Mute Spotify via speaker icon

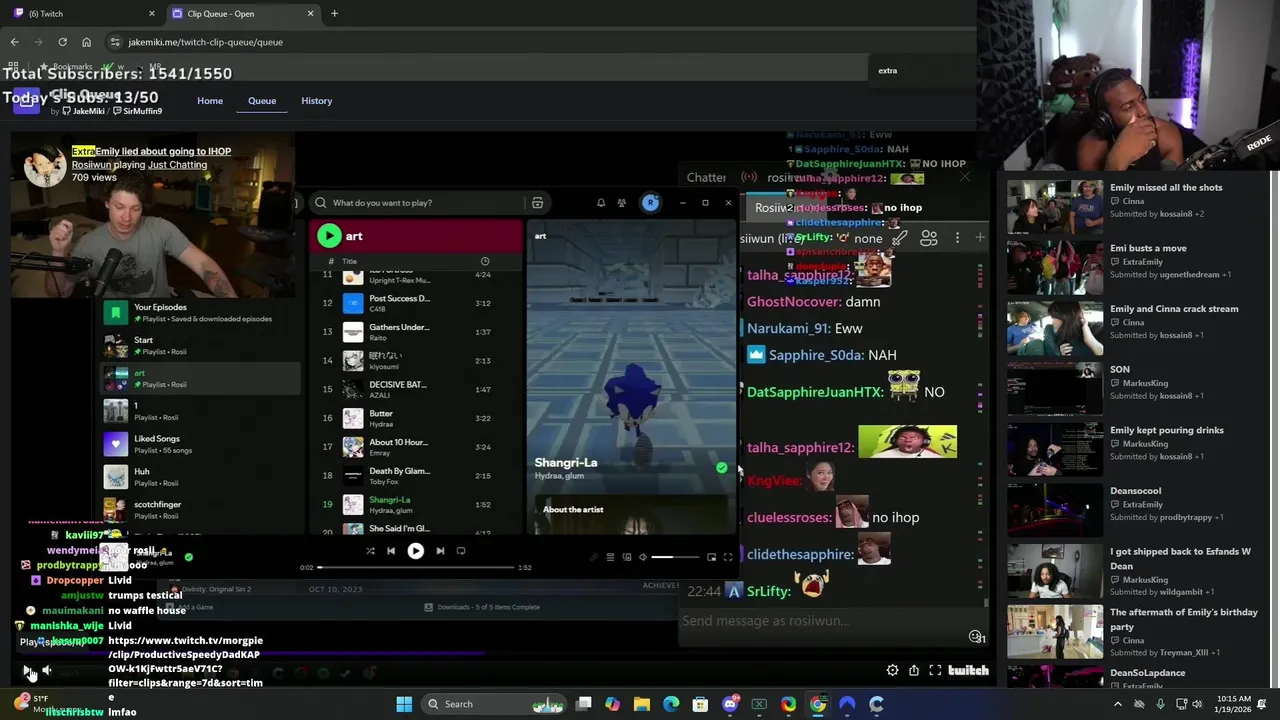point(643,557)
